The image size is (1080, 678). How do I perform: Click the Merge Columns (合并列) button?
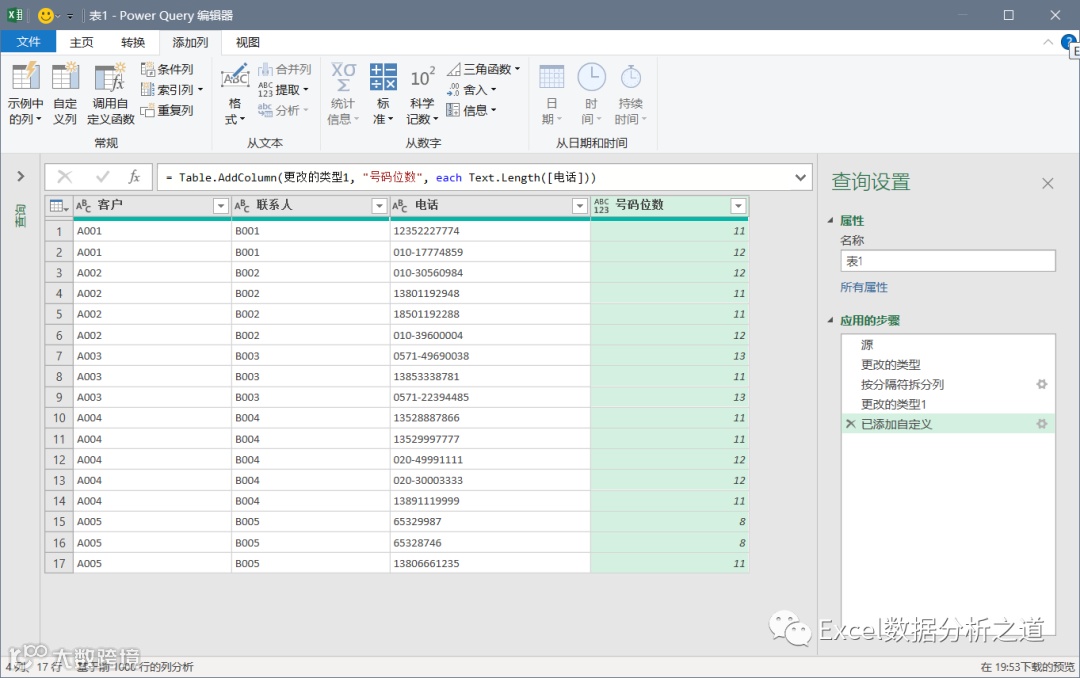(x=284, y=69)
